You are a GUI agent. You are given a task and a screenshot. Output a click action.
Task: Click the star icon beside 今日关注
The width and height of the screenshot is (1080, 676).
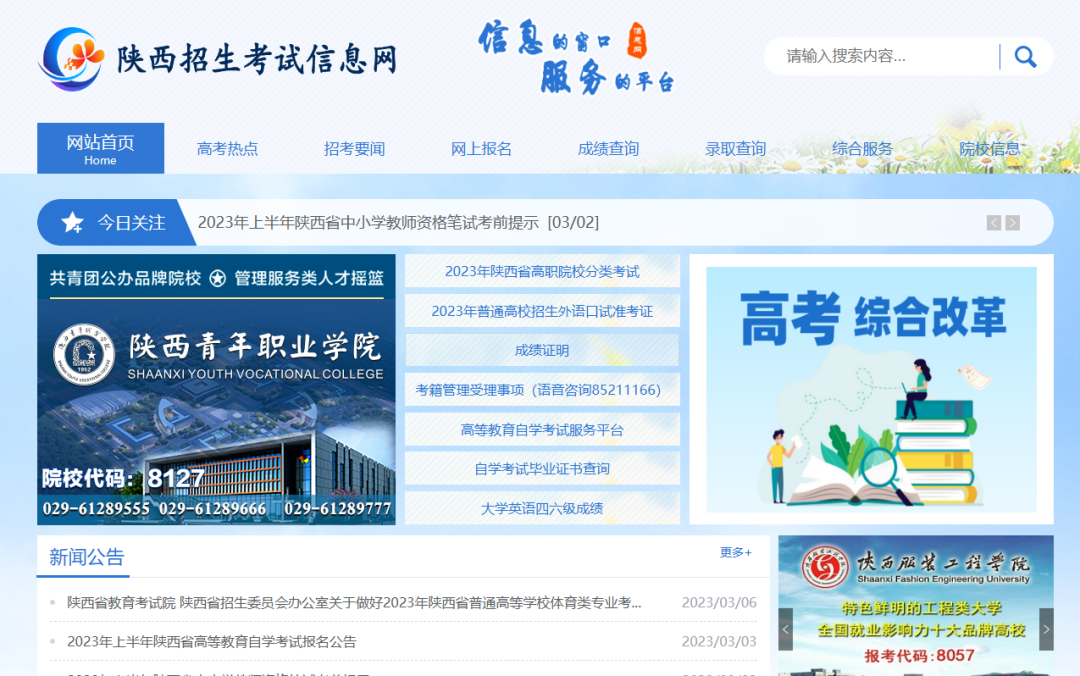click(x=73, y=223)
